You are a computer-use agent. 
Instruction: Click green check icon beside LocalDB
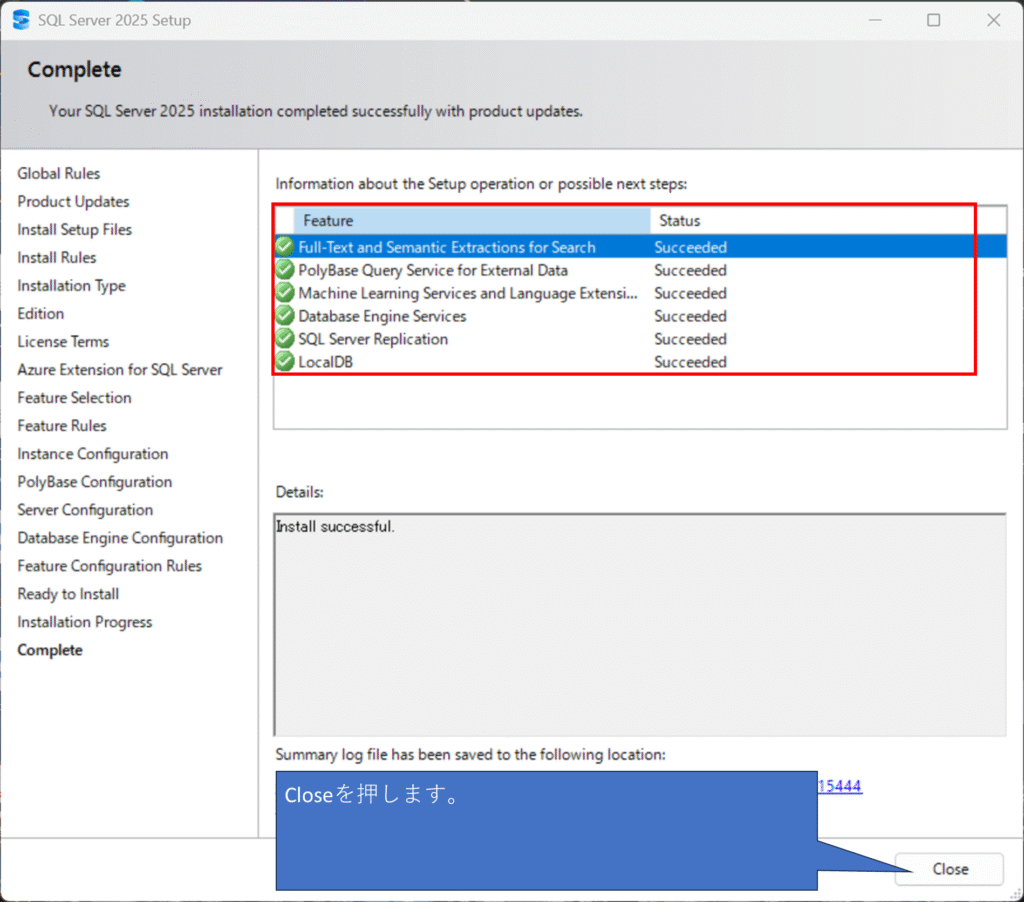[285, 361]
